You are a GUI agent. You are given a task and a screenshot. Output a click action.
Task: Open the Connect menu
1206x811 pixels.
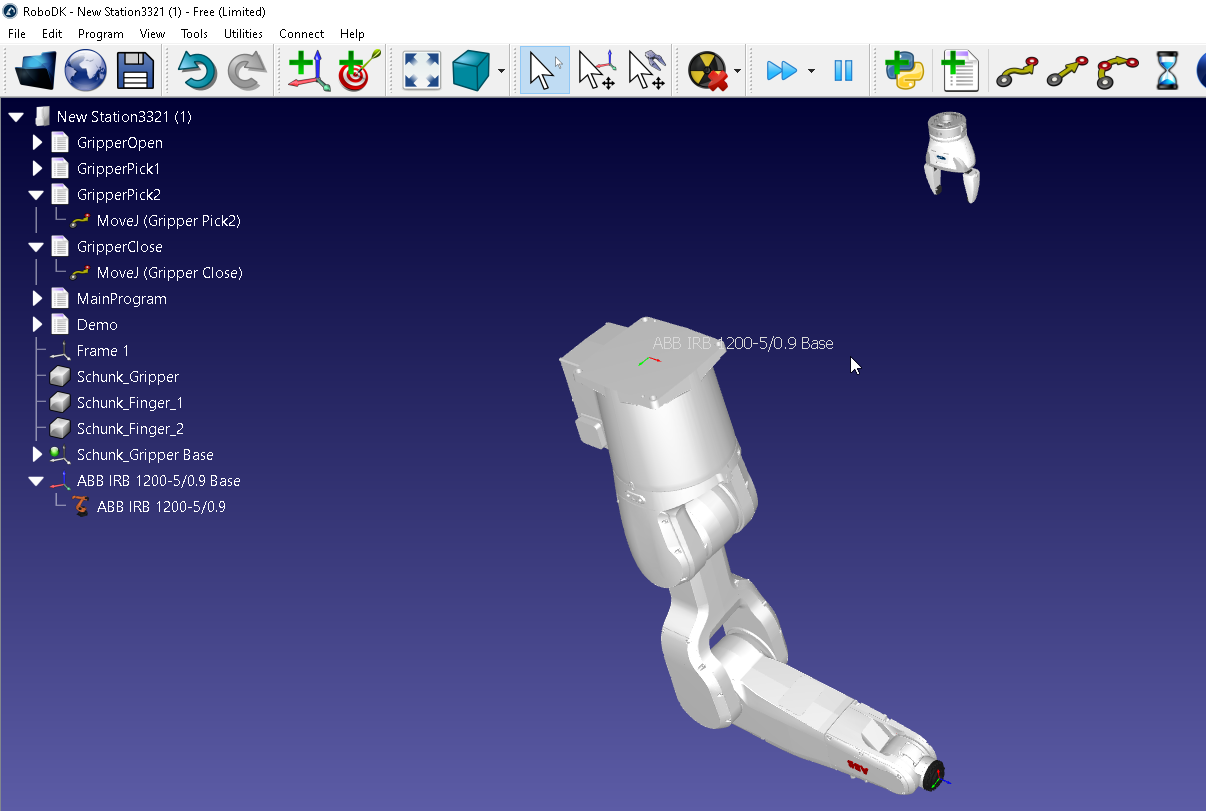pyautogui.click(x=301, y=33)
